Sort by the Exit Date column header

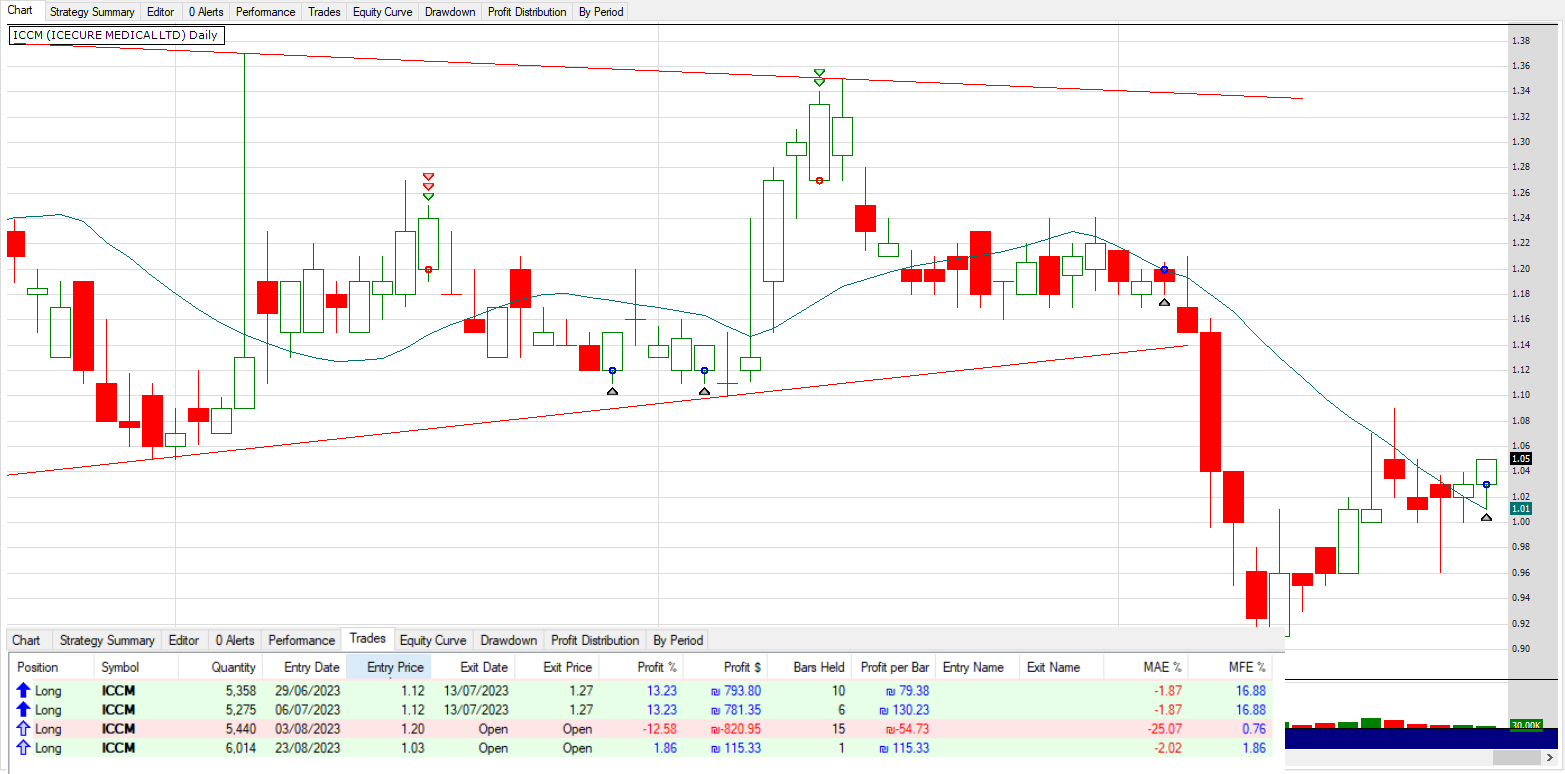472,667
